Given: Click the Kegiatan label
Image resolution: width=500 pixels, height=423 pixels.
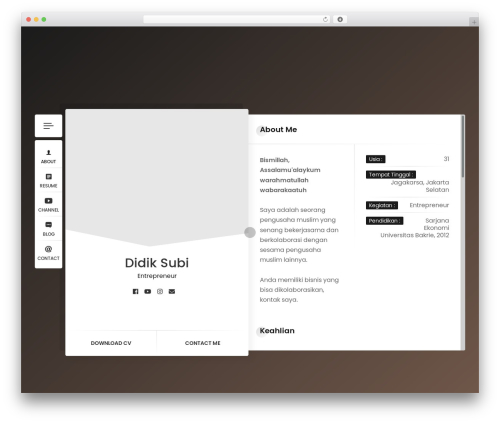Looking at the screenshot, I should click(382, 205).
